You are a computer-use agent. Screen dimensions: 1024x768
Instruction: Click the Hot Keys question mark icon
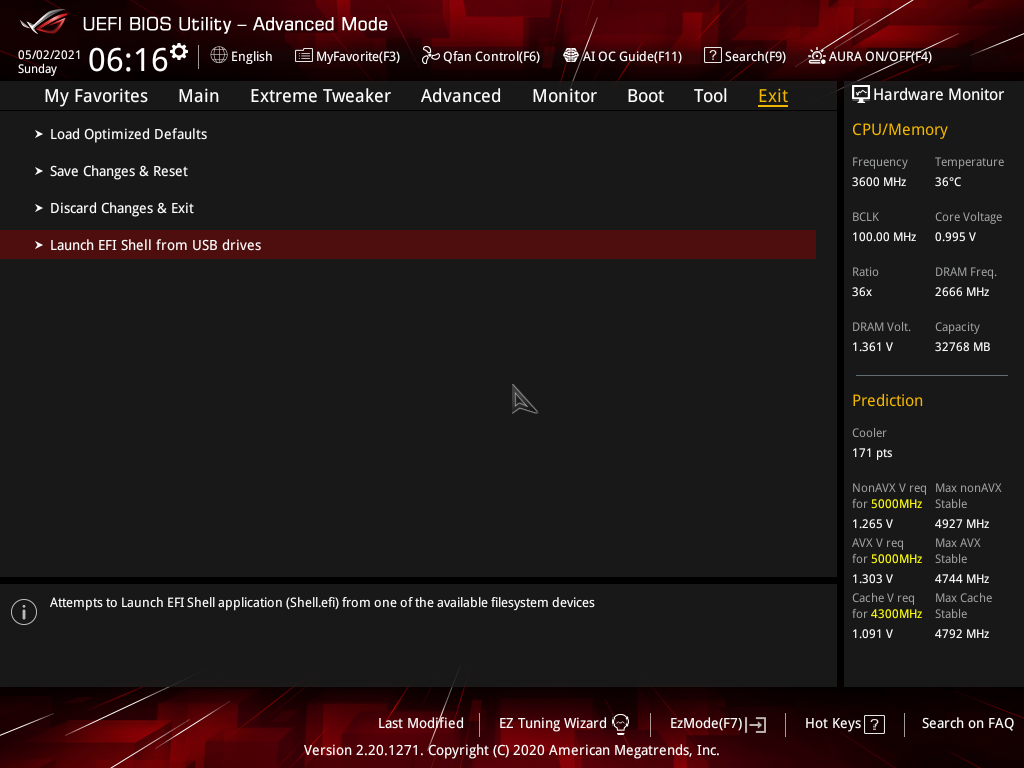(874, 724)
